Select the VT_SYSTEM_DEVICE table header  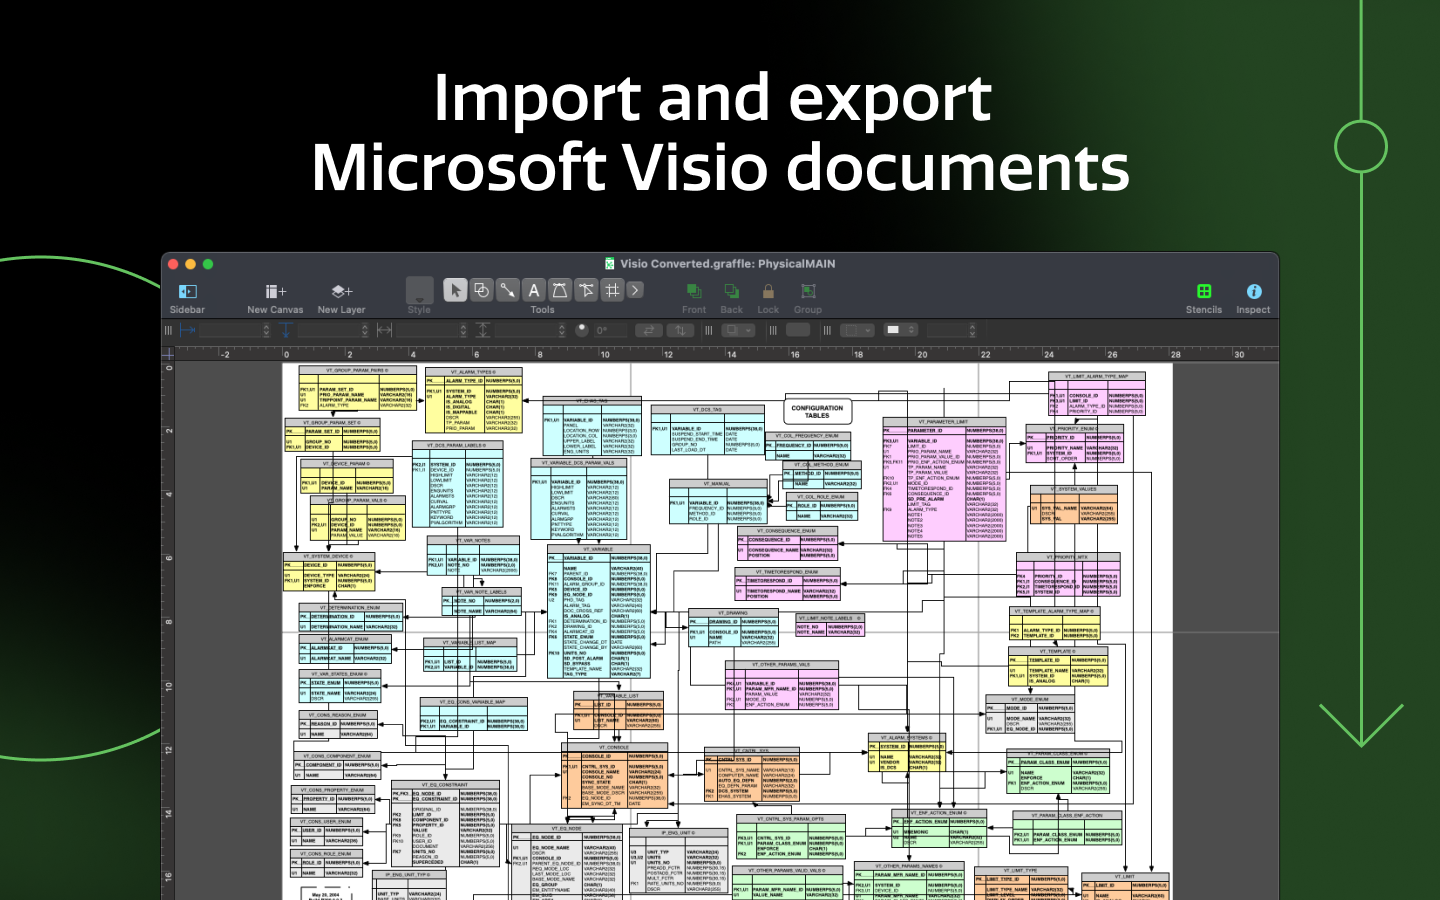(x=329, y=556)
